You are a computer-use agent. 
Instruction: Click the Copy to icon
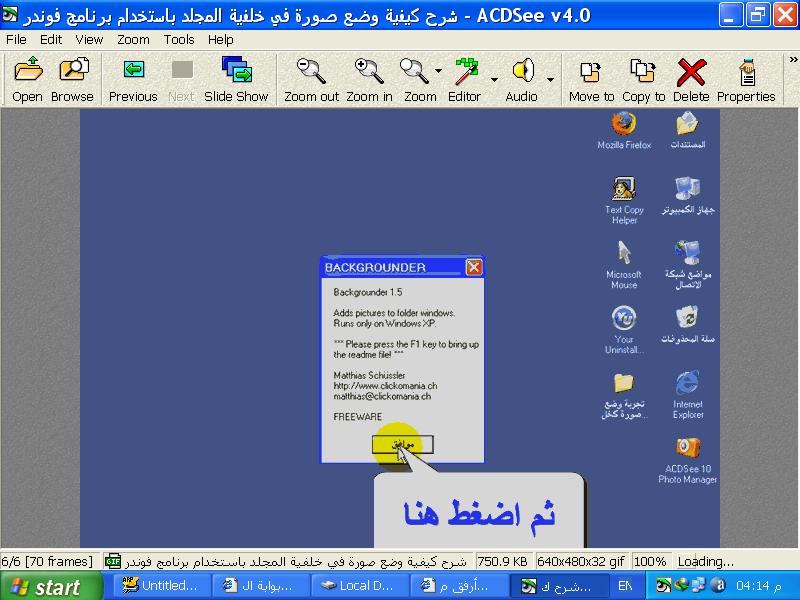tap(643, 72)
